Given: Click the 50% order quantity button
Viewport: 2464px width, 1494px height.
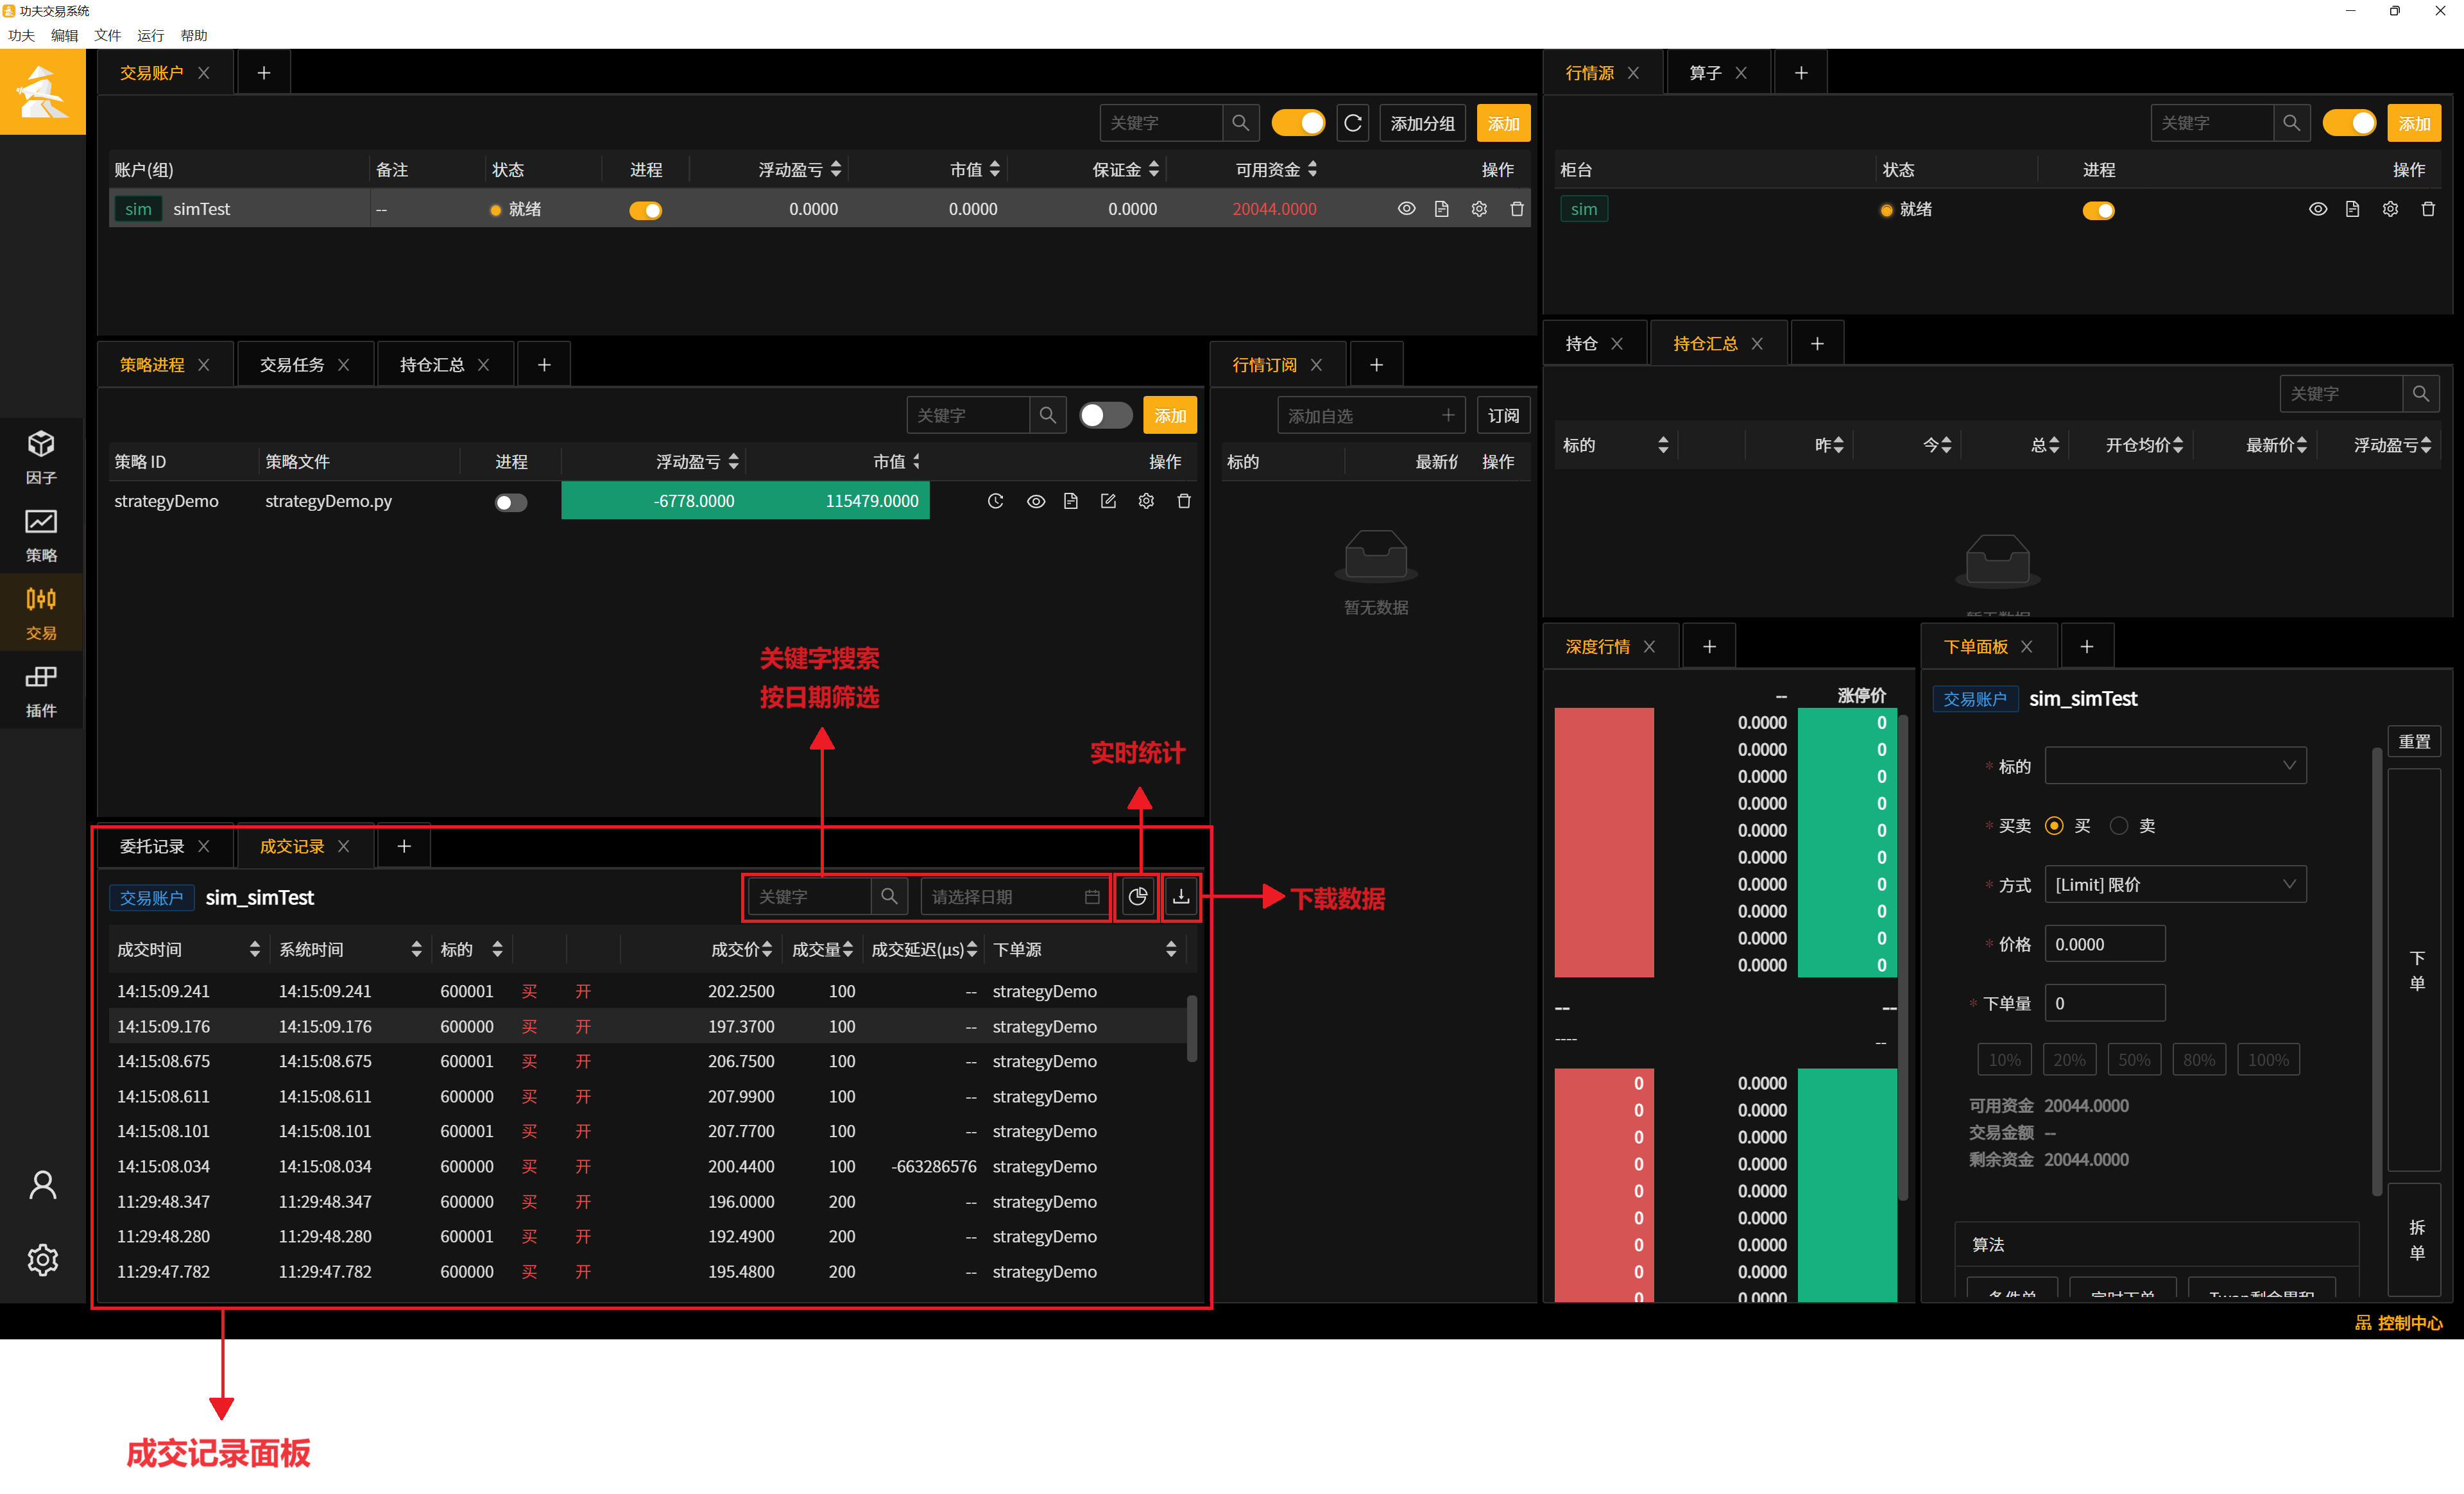Looking at the screenshot, I should 2134,1059.
